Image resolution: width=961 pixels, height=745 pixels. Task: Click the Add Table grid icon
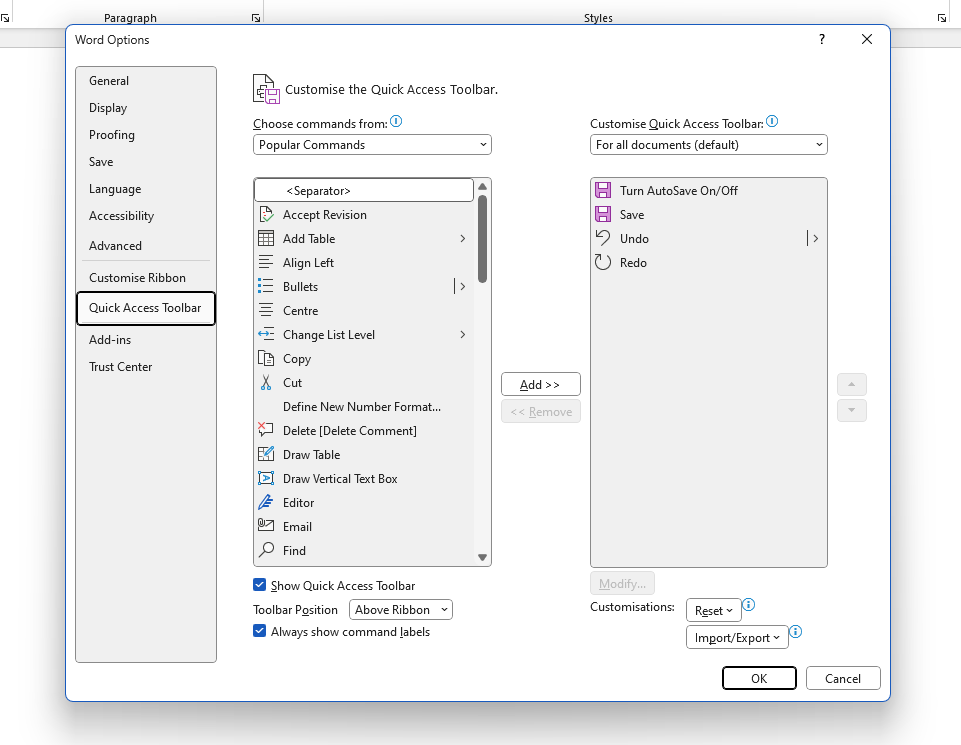pos(266,238)
